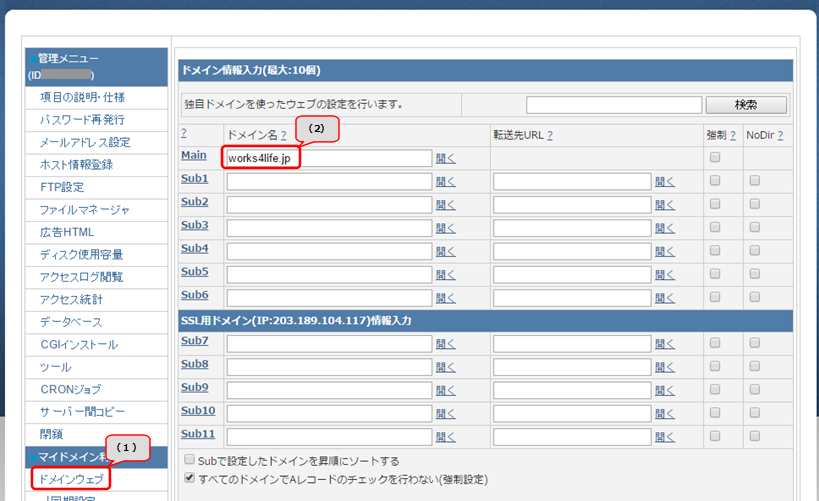Go to アクセス統計 page

(x=71, y=299)
